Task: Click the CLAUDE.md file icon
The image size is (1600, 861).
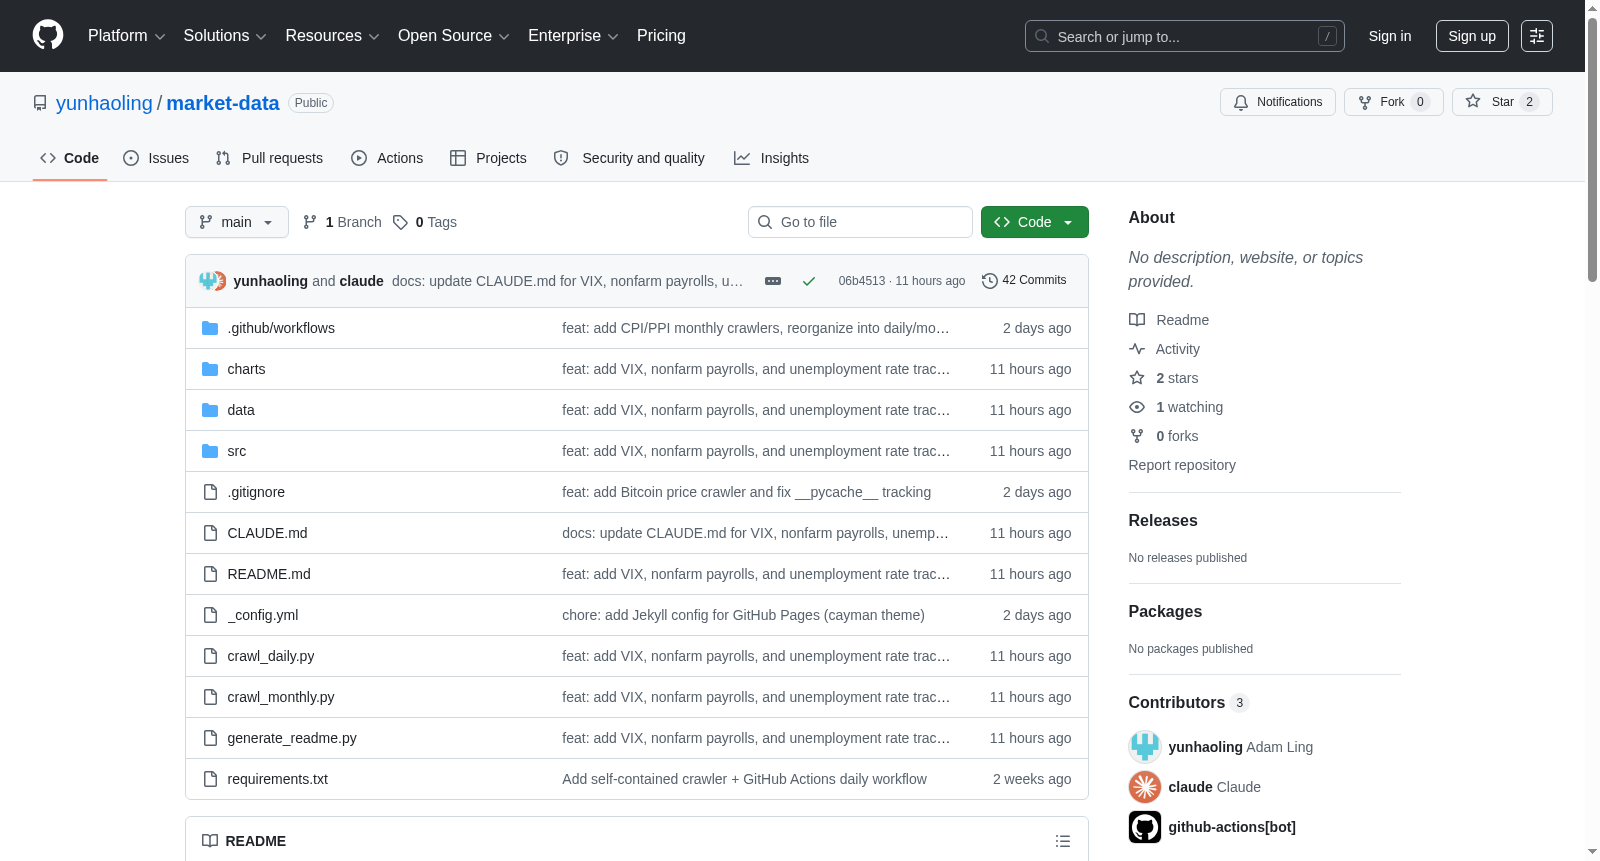Action: coord(210,533)
